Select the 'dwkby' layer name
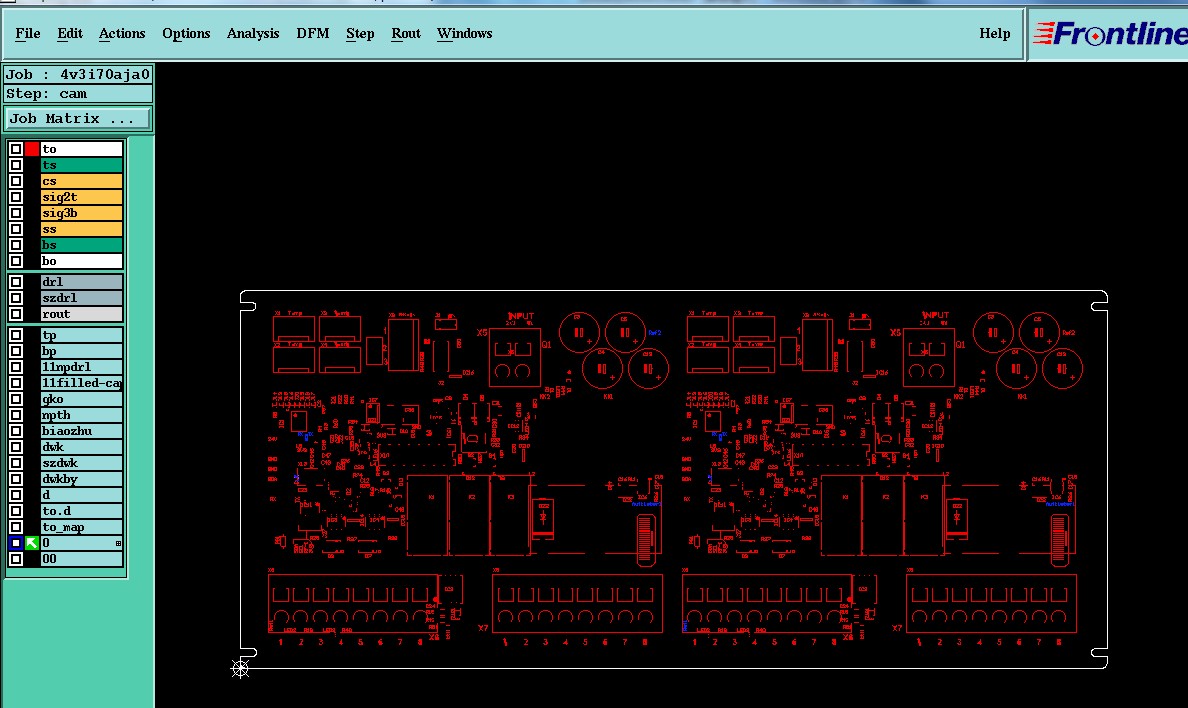The image size is (1188, 708). tap(82, 478)
